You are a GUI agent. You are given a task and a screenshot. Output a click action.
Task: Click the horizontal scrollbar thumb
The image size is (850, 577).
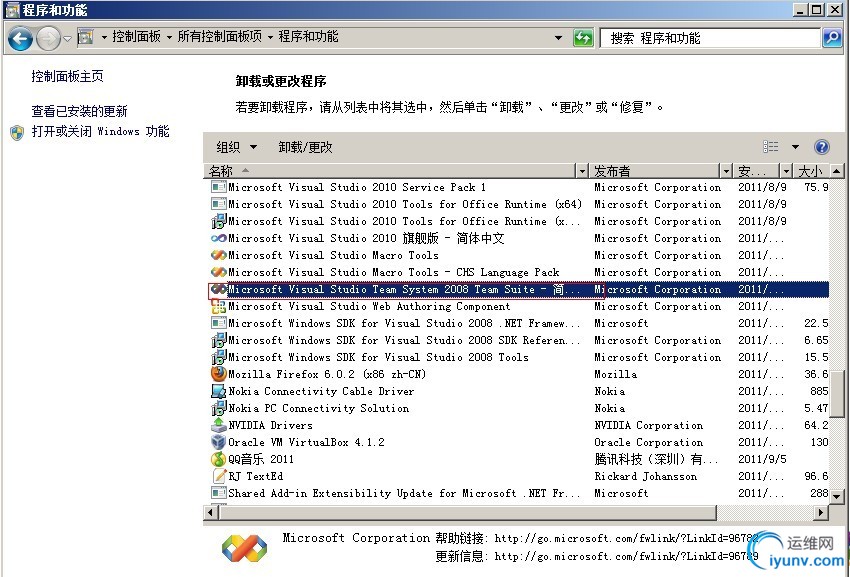pyautogui.click(x=467, y=512)
